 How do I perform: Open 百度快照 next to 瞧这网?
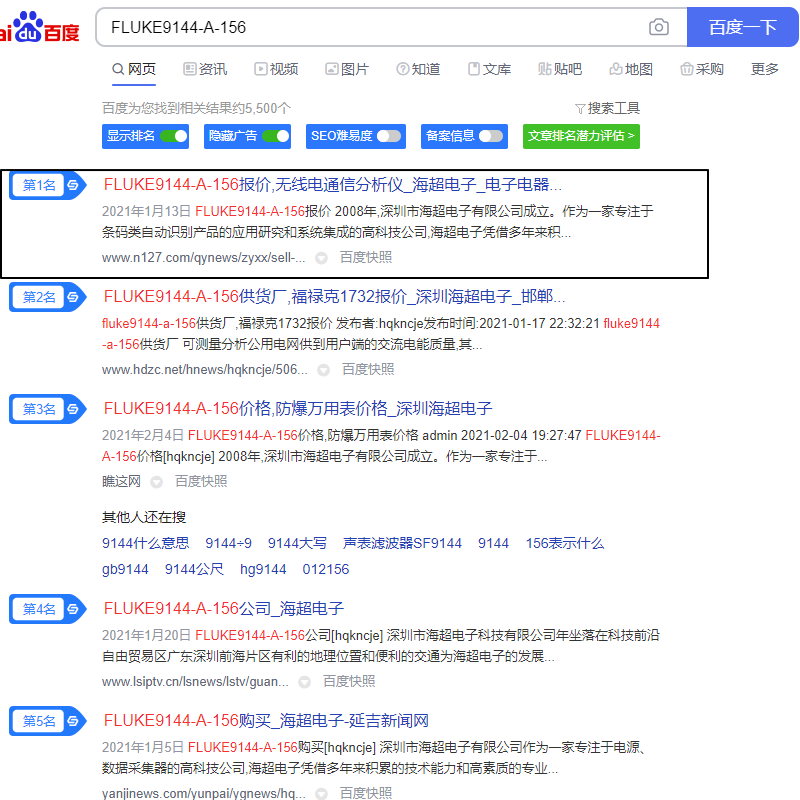tap(201, 482)
